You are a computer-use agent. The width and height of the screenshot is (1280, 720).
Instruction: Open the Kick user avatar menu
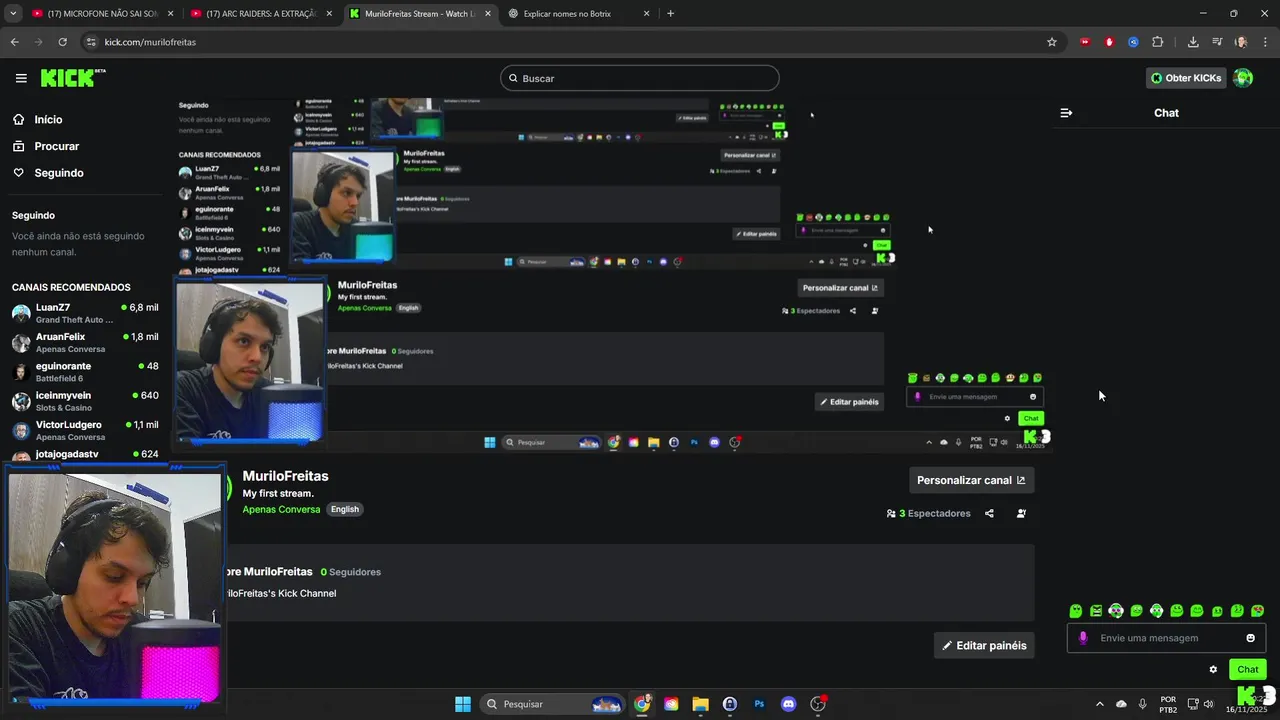pos(1243,78)
